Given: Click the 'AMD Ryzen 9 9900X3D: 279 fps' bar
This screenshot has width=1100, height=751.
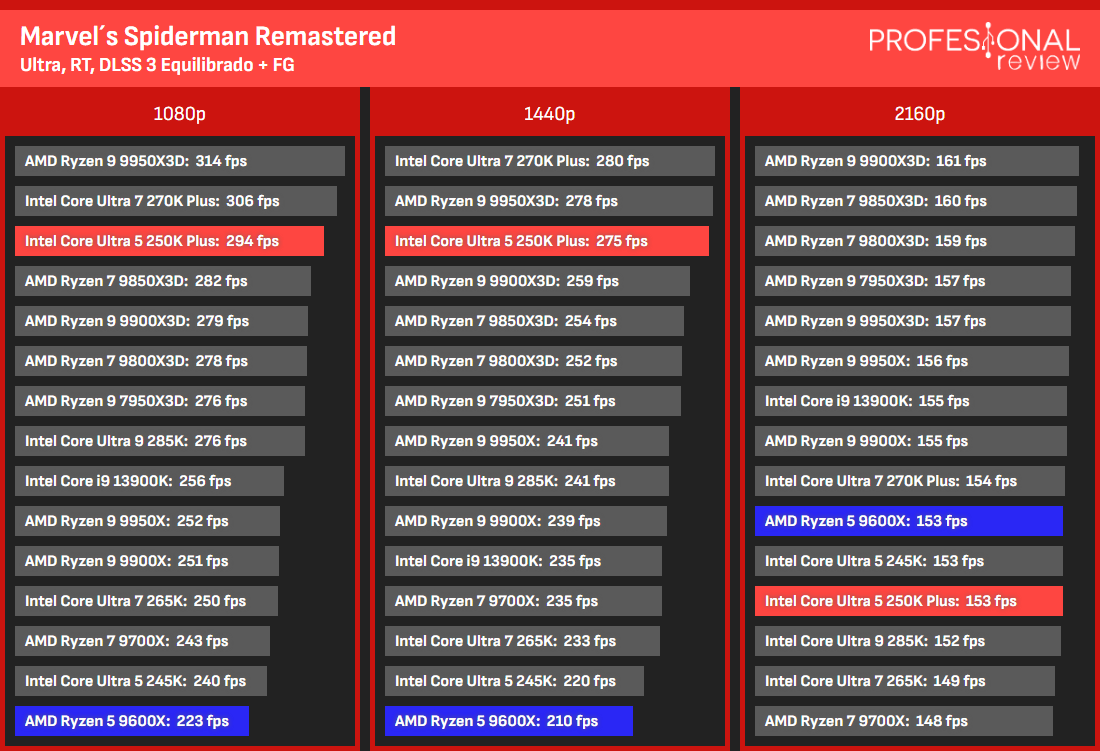Looking at the screenshot, I should [161, 321].
